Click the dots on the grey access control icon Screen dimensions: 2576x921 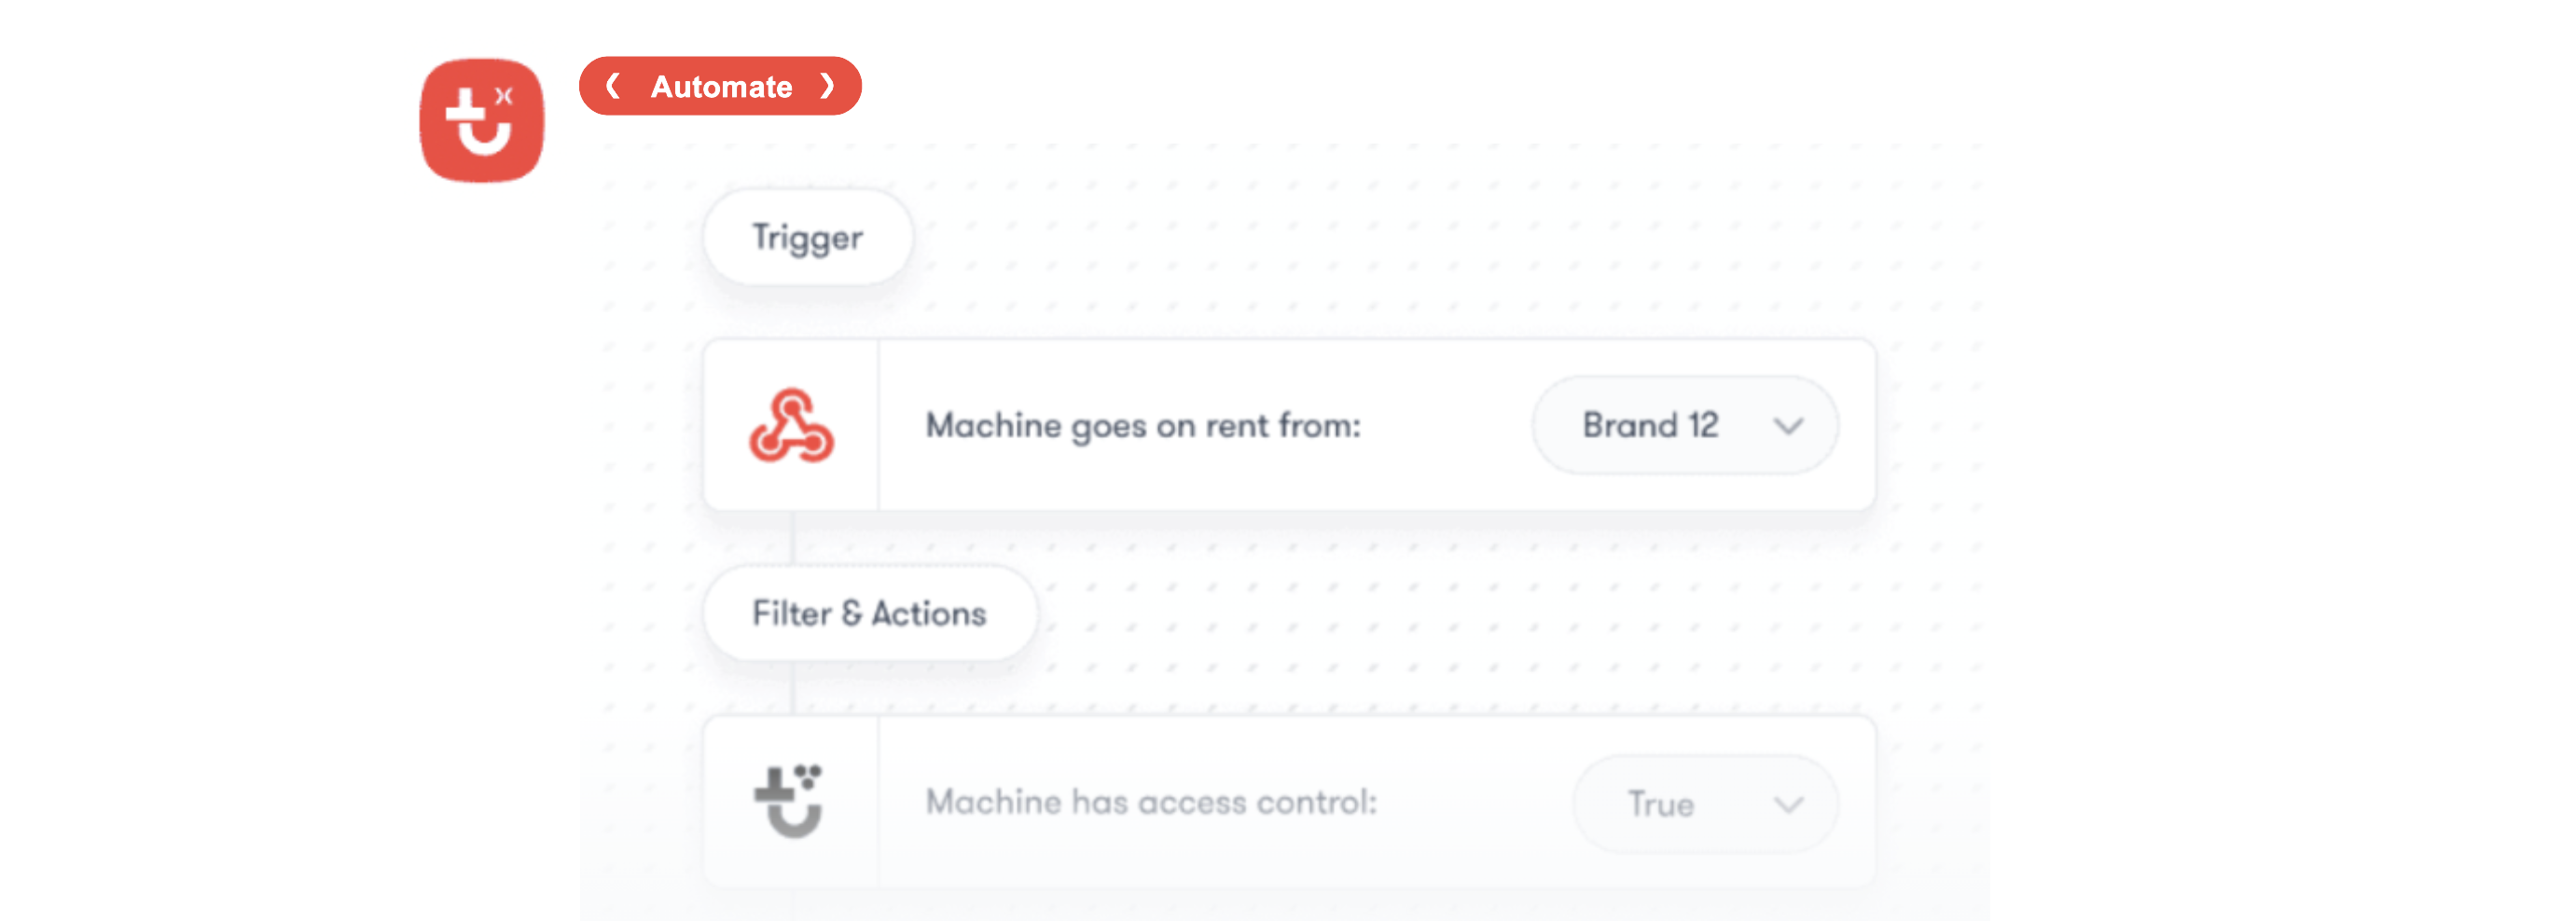click(x=808, y=775)
